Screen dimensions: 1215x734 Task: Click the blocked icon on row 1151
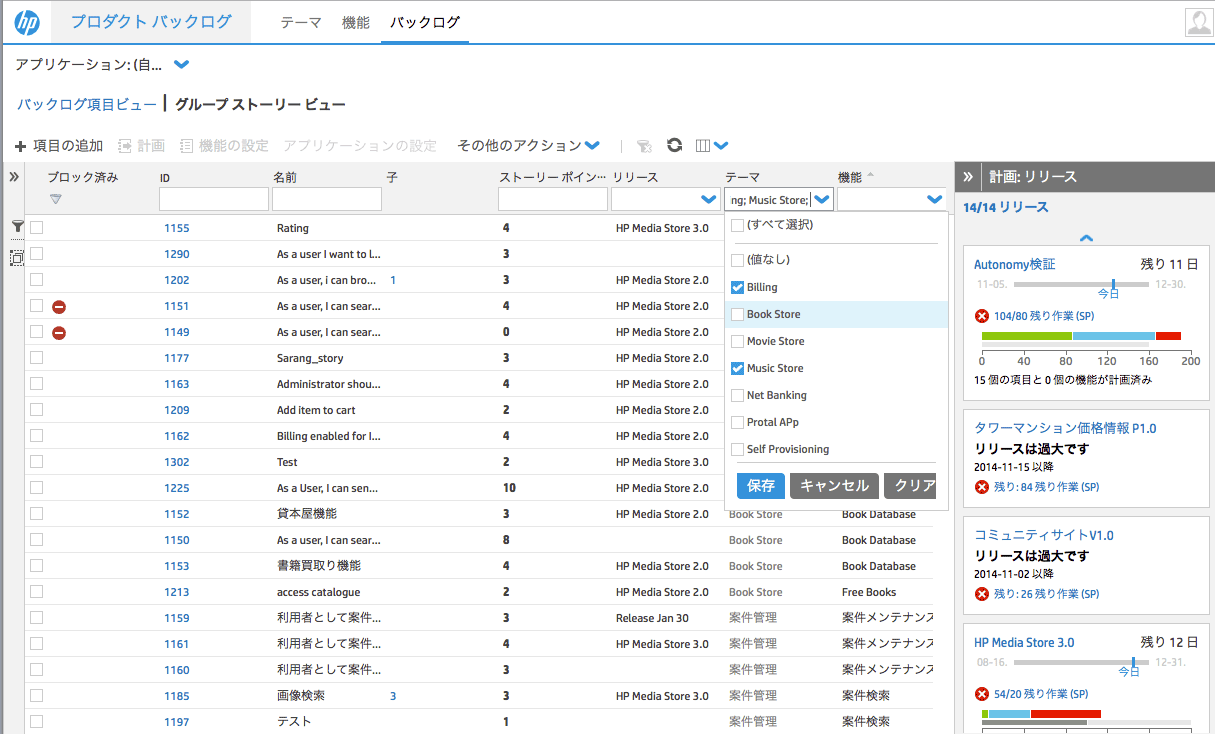click(59, 306)
